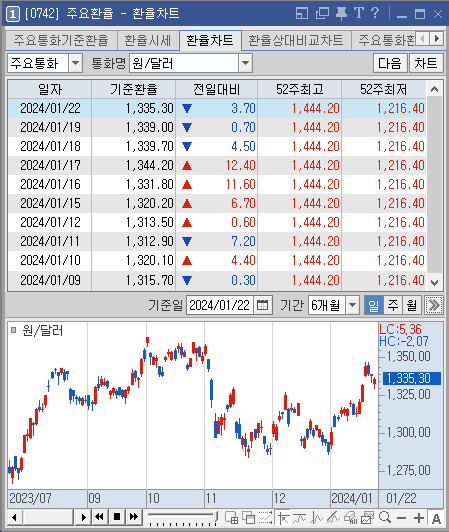The height and width of the screenshot is (532, 449).
Task: Click the 일자 column header
Action: click(50, 89)
